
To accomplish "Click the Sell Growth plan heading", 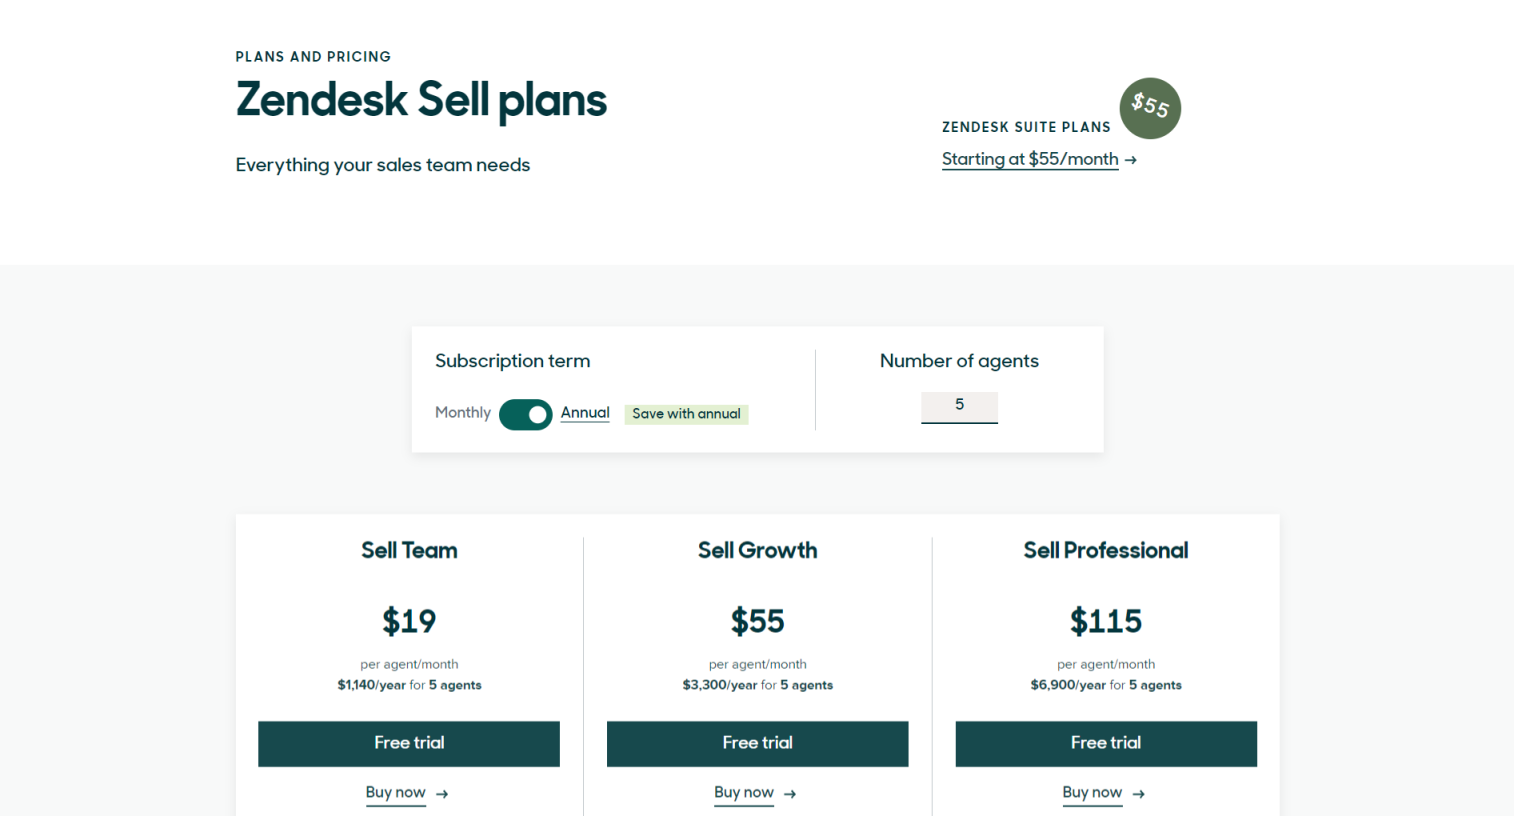I will pyautogui.click(x=757, y=550).
